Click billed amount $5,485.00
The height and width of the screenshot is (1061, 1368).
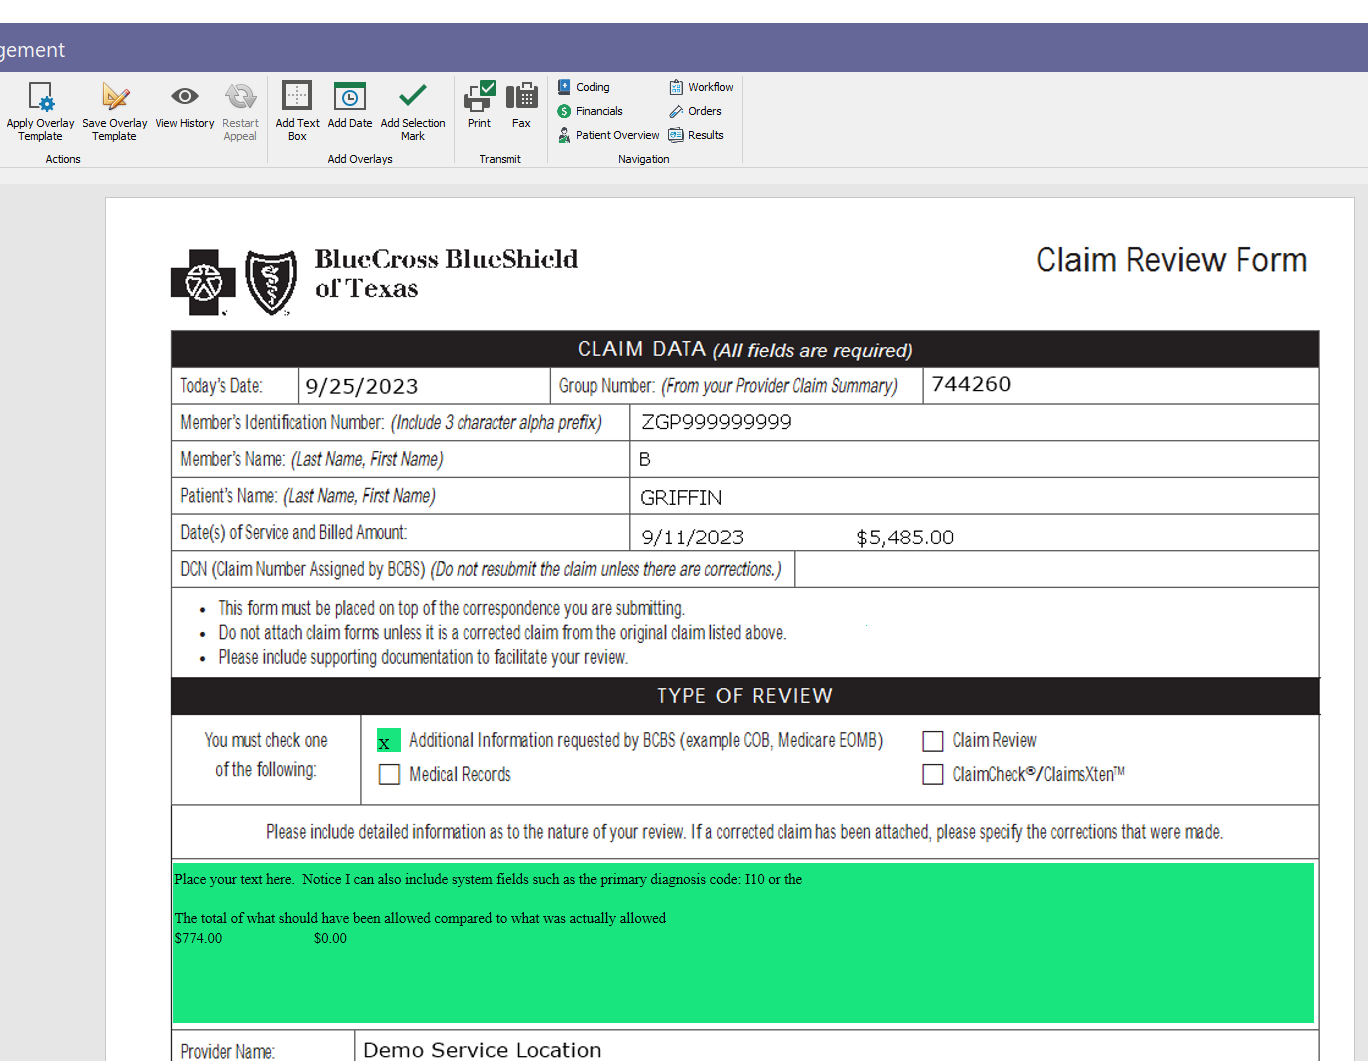point(905,538)
